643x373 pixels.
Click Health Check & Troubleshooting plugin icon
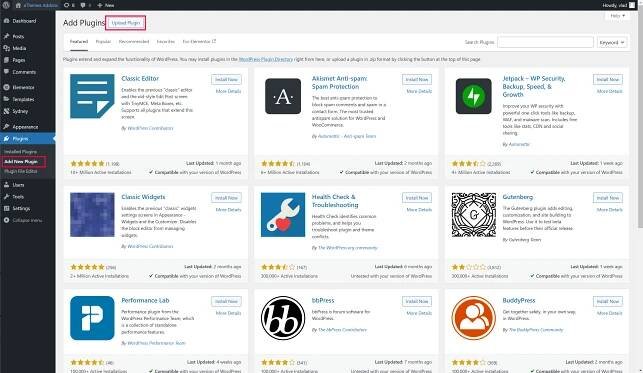[x=283, y=215]
